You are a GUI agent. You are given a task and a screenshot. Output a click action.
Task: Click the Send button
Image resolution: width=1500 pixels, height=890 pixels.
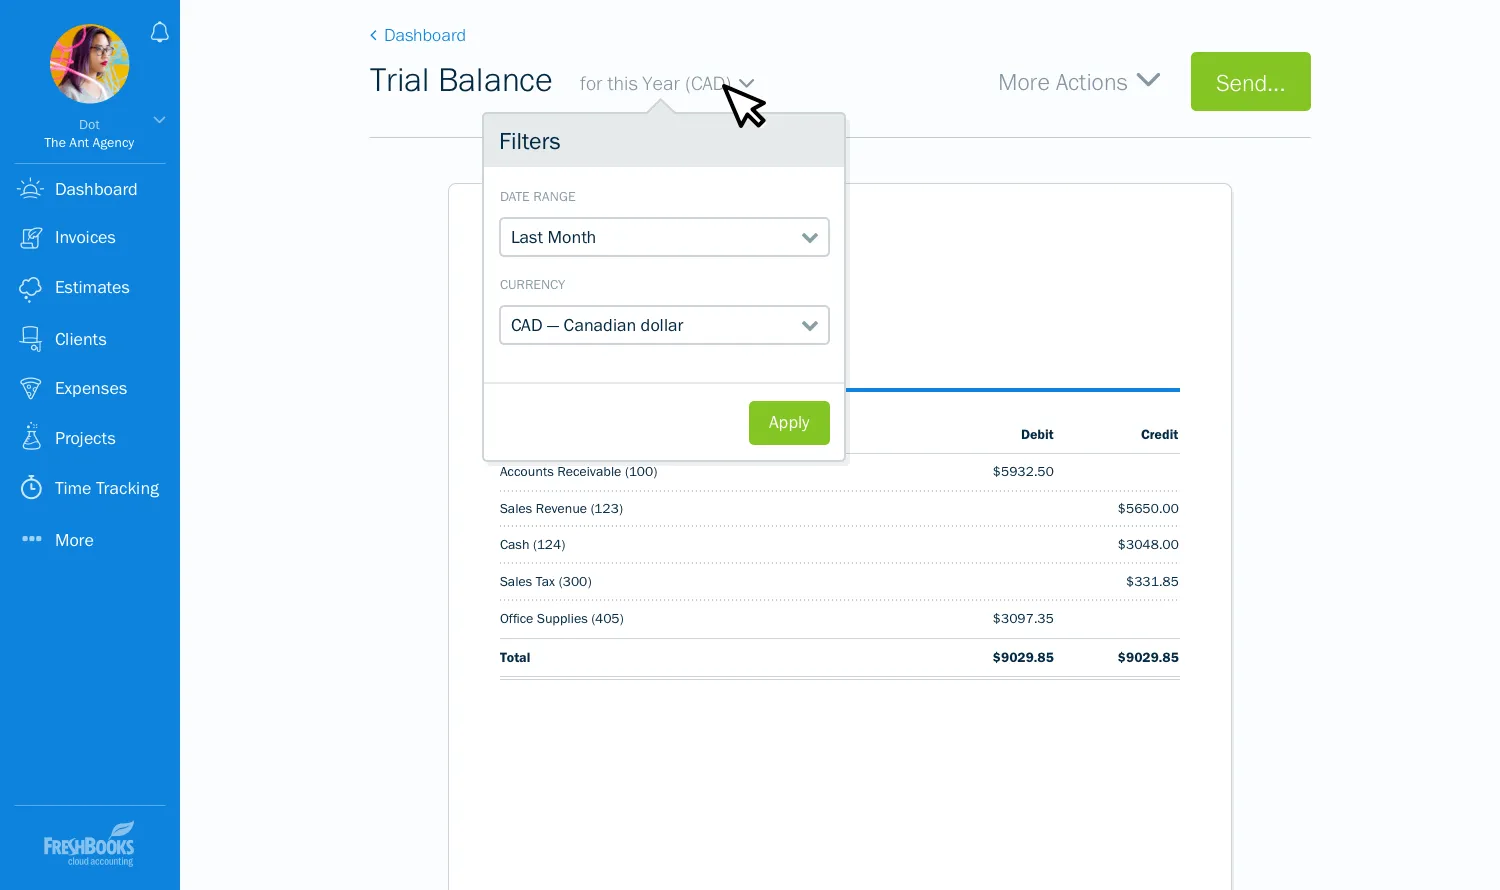(x=1250, y=82)
